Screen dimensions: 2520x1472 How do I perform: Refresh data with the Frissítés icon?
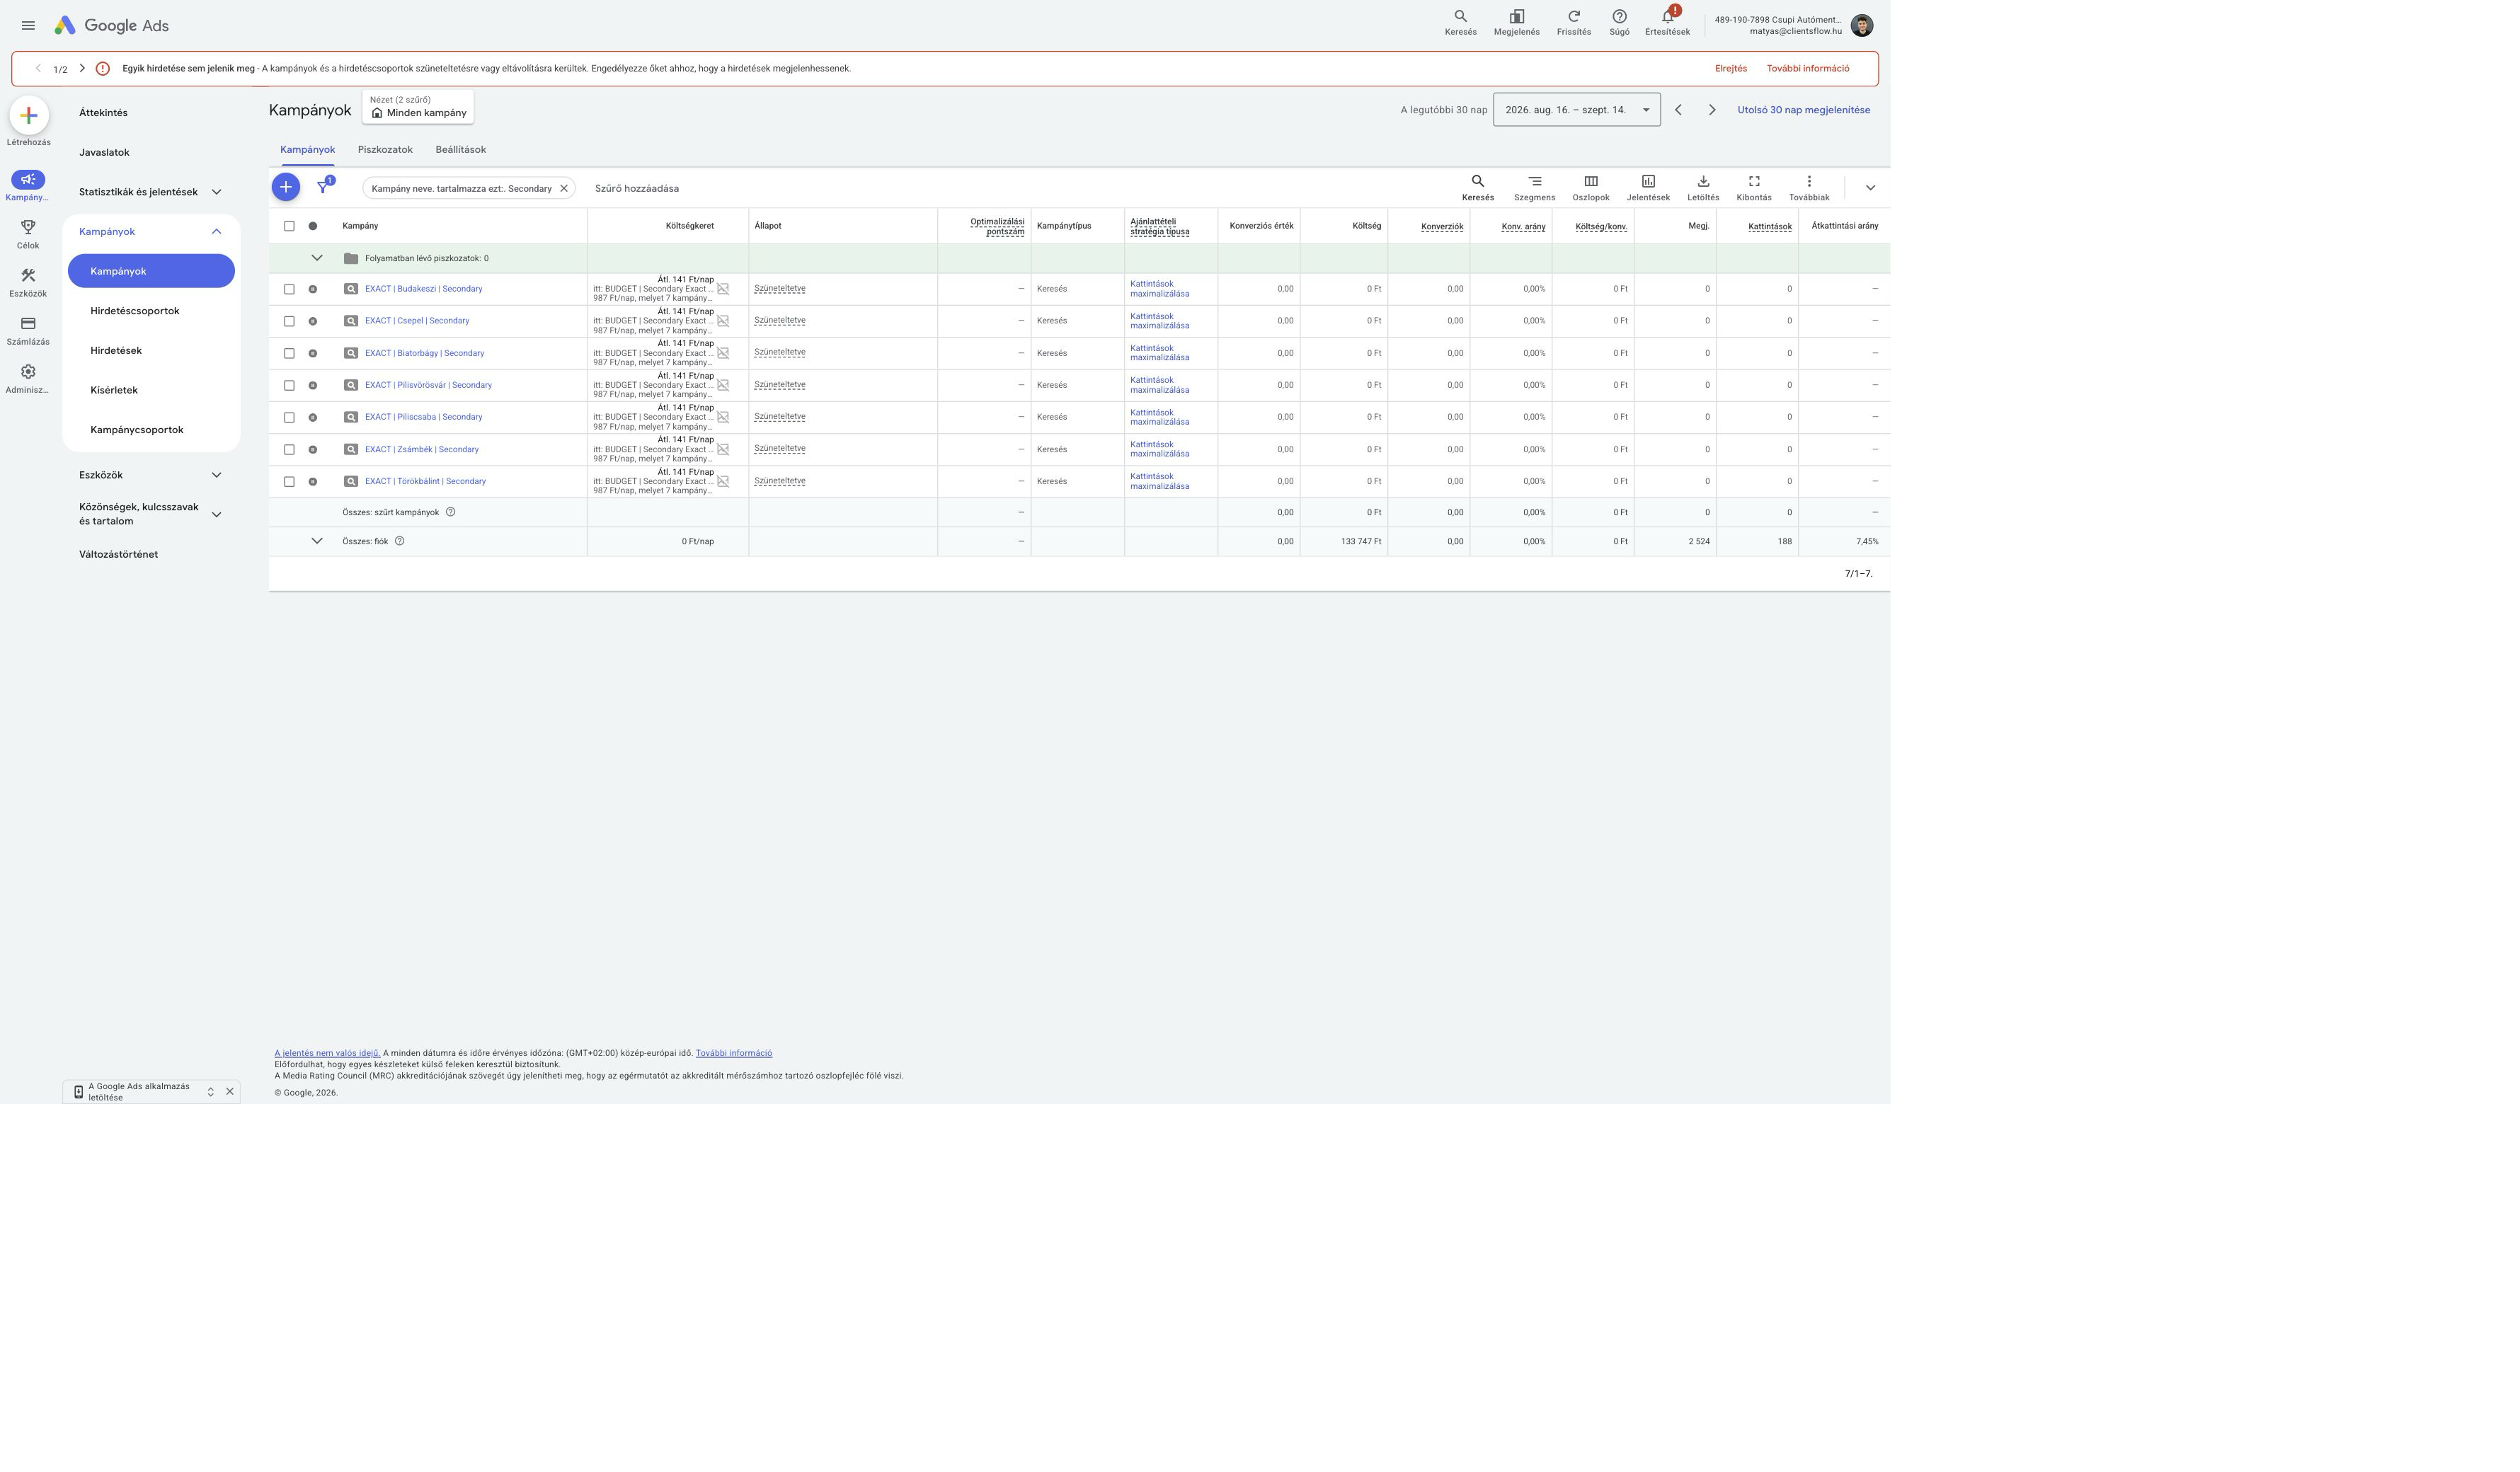(1573, 23)
